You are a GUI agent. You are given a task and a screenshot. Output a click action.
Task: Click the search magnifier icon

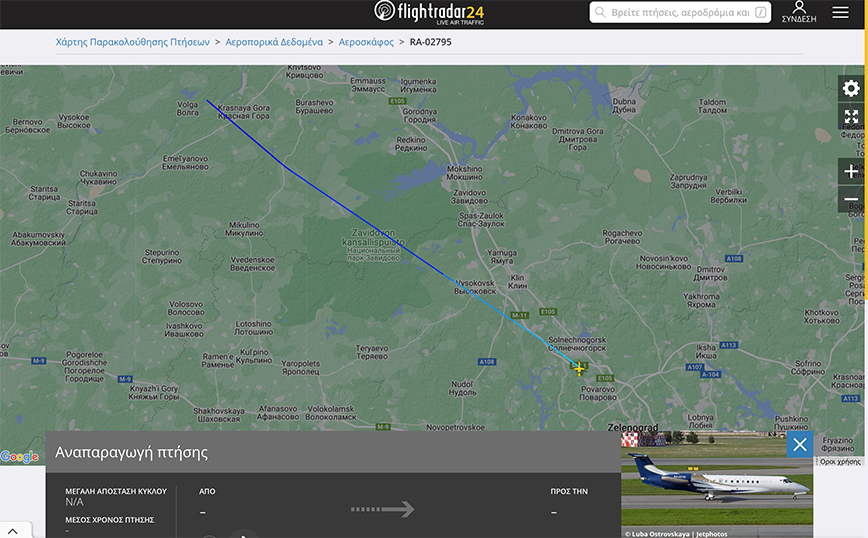[x=600, y=12]
